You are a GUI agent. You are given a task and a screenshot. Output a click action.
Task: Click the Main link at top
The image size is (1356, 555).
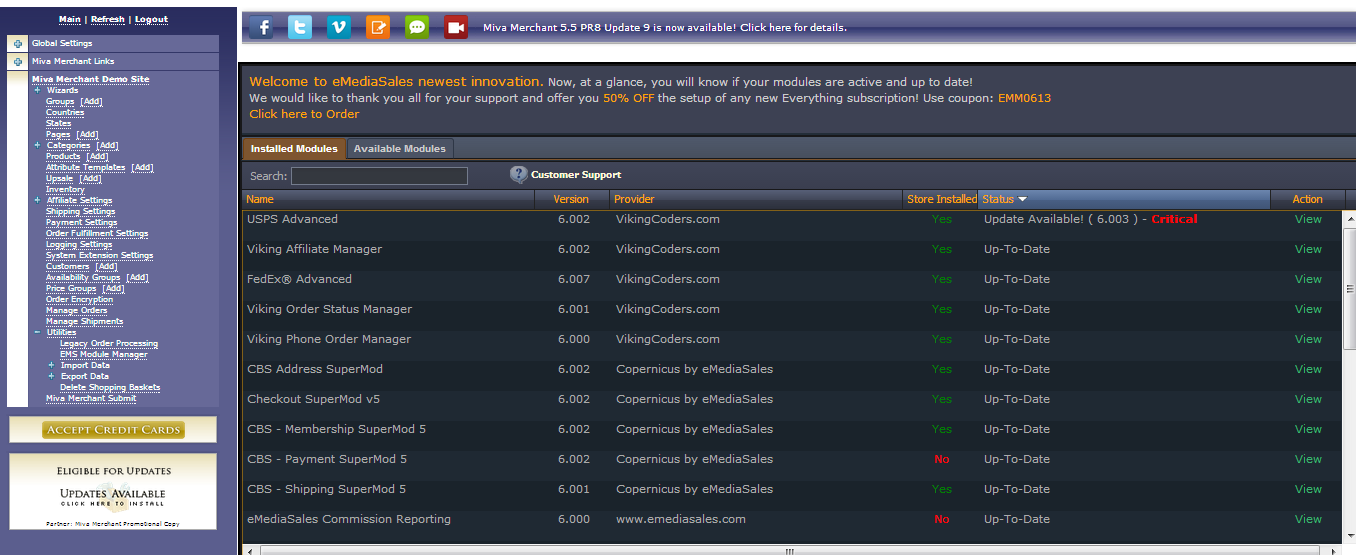pos(70,19)
